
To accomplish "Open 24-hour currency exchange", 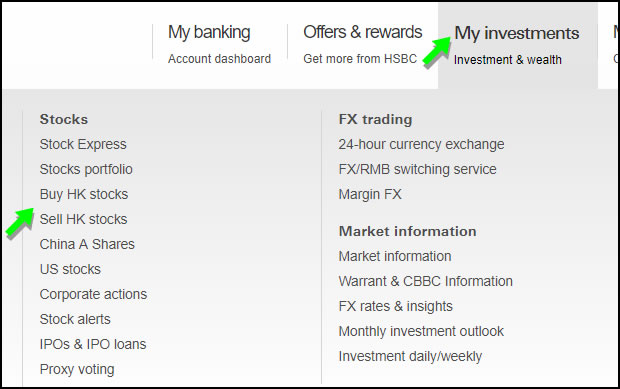I will click(x=422, y=144).
